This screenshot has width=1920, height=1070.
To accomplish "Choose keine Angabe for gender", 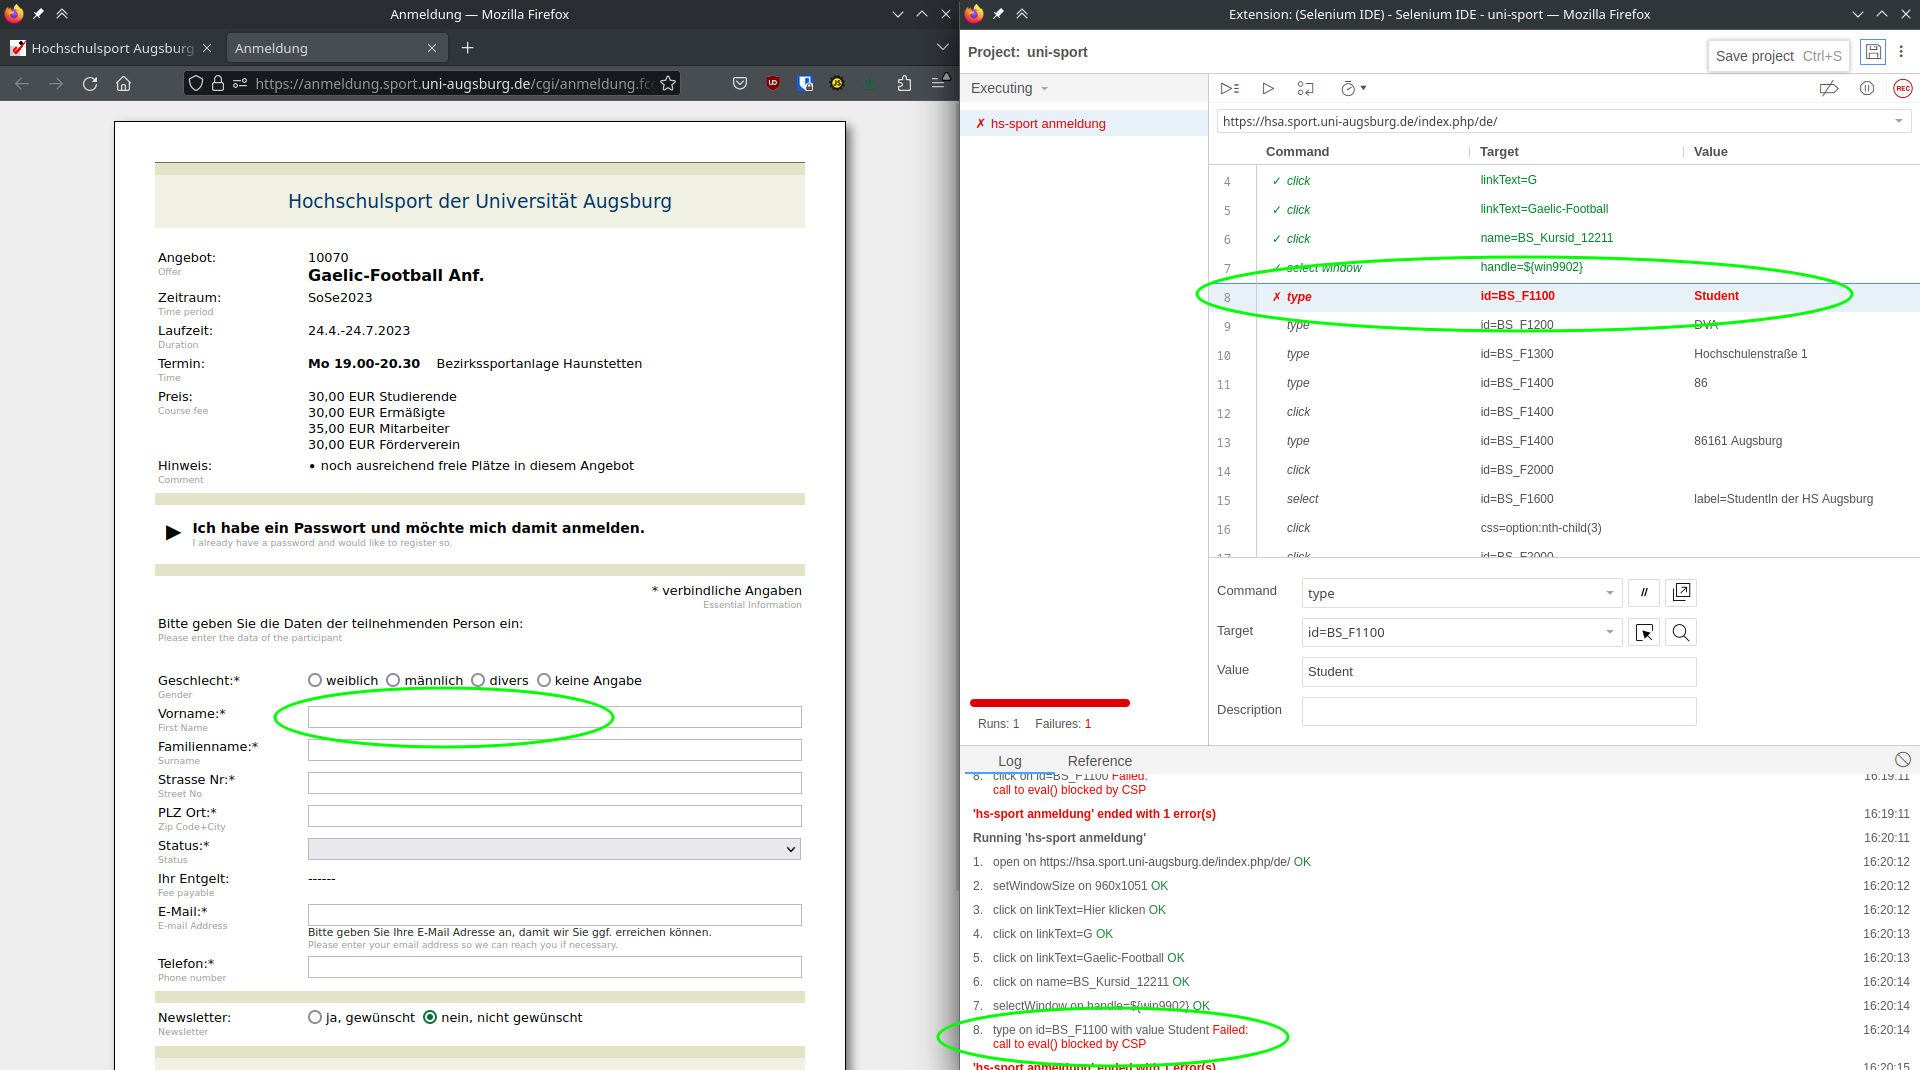I will (x=544, y=681).
